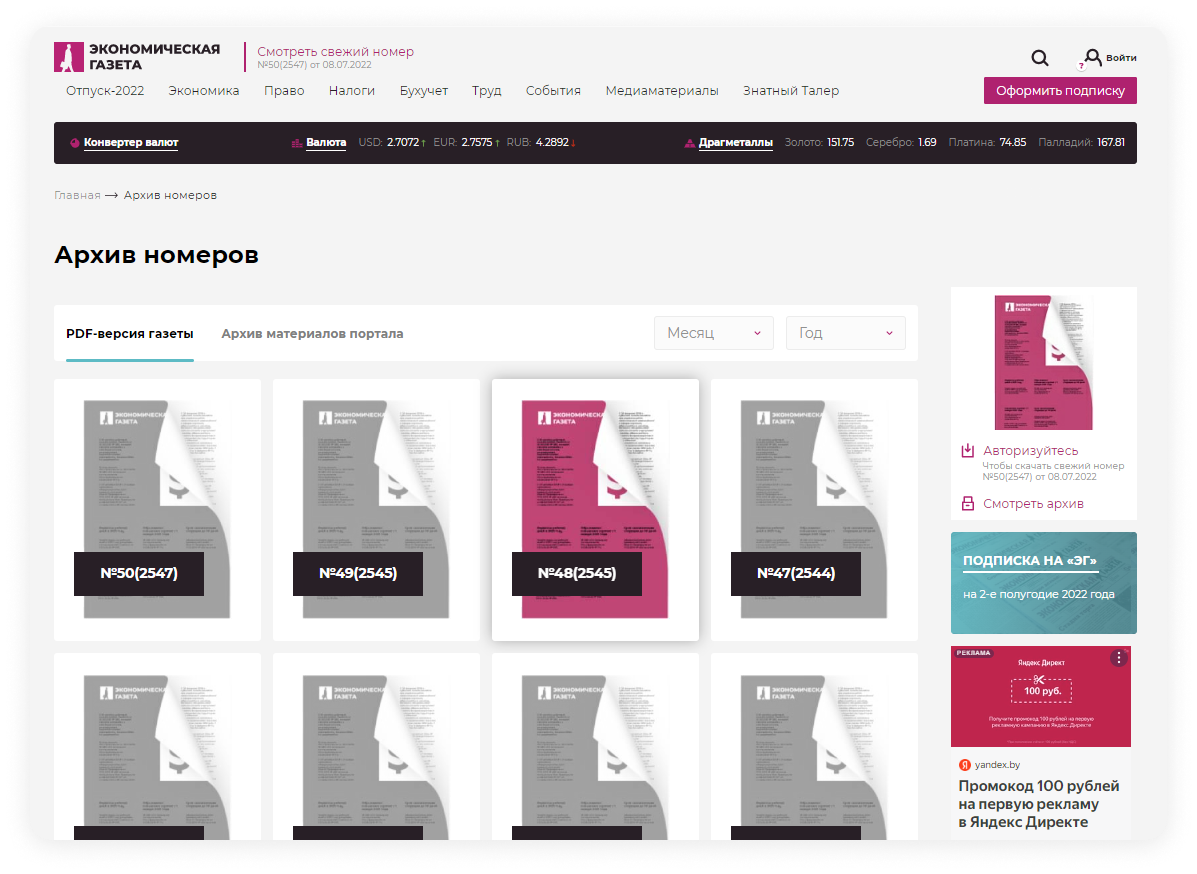Expand the Месяц dropdown

click(x=713, y=333)
